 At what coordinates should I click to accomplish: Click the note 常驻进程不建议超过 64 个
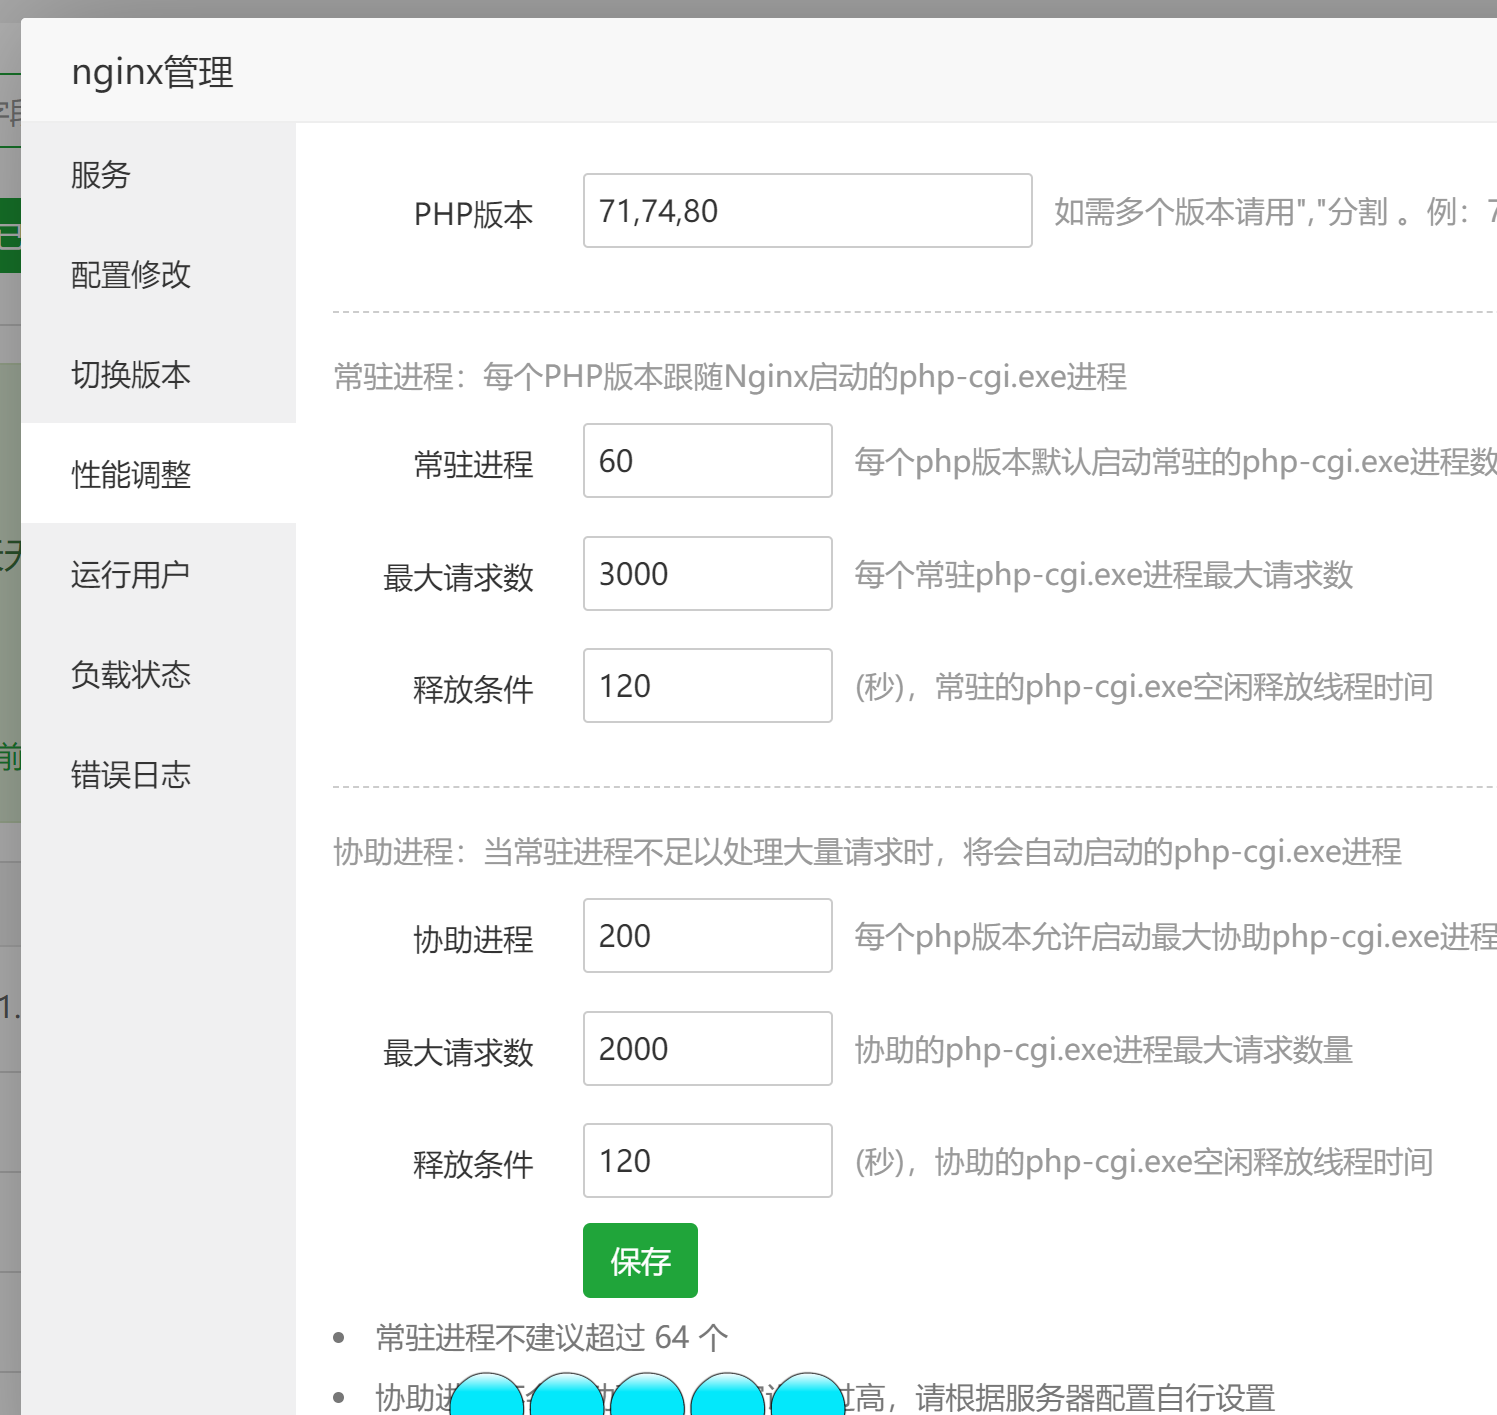click(552, 1337)
